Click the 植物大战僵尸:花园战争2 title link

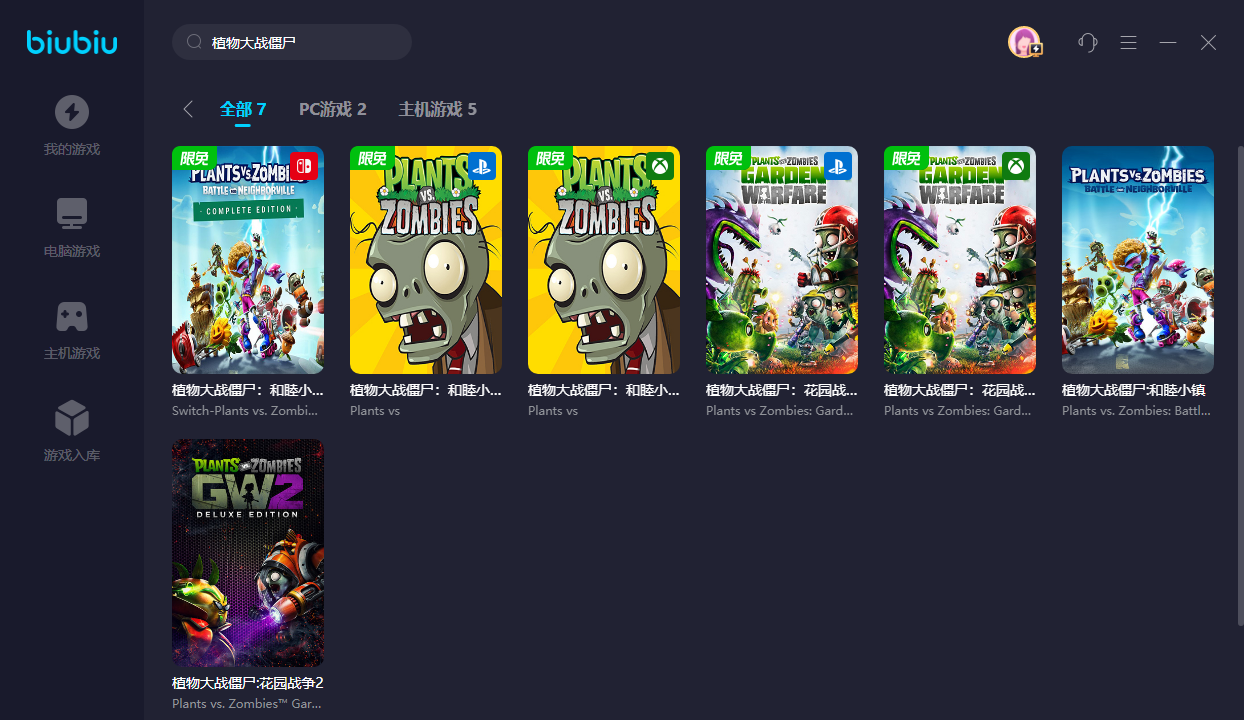point(247,683)
